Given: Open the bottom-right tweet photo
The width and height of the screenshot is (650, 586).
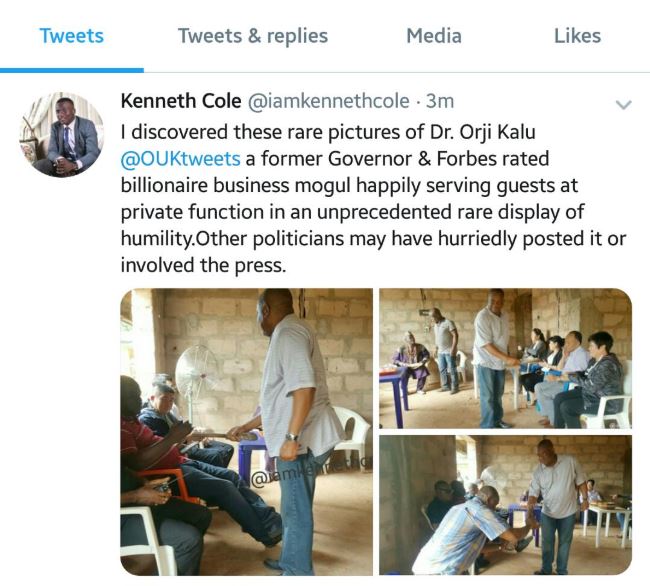Looking at the screenshot, I should pos(505,505).
